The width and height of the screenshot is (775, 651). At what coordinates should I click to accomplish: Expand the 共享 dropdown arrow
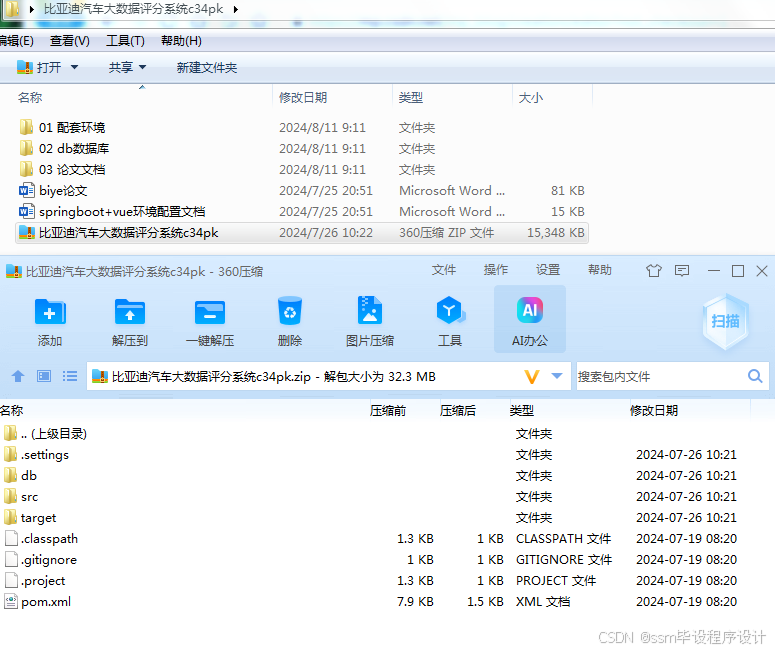[x=142, y=67]
